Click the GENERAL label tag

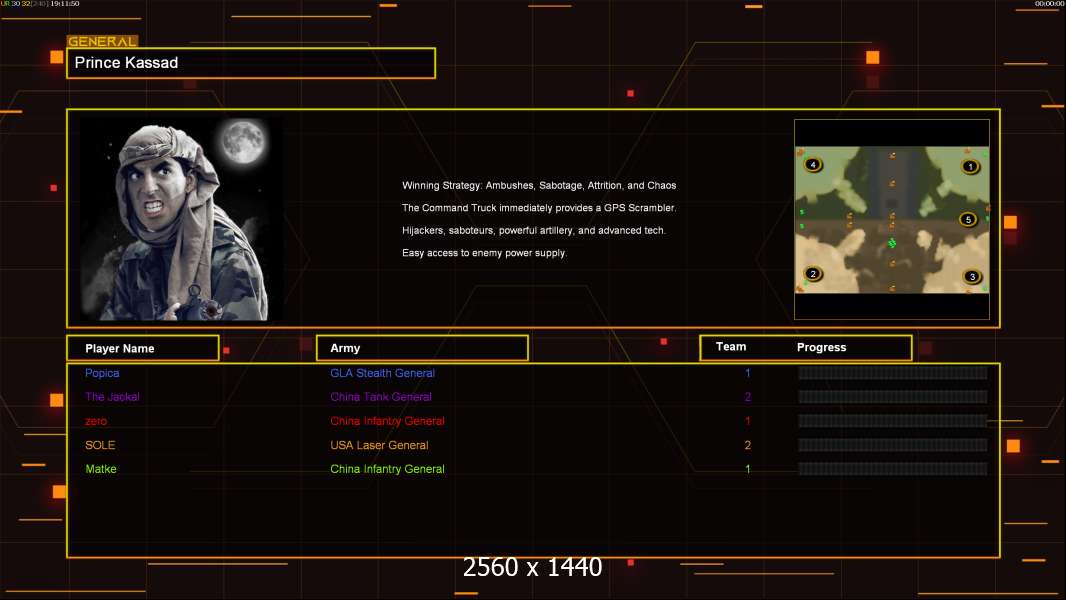point(102,41)
